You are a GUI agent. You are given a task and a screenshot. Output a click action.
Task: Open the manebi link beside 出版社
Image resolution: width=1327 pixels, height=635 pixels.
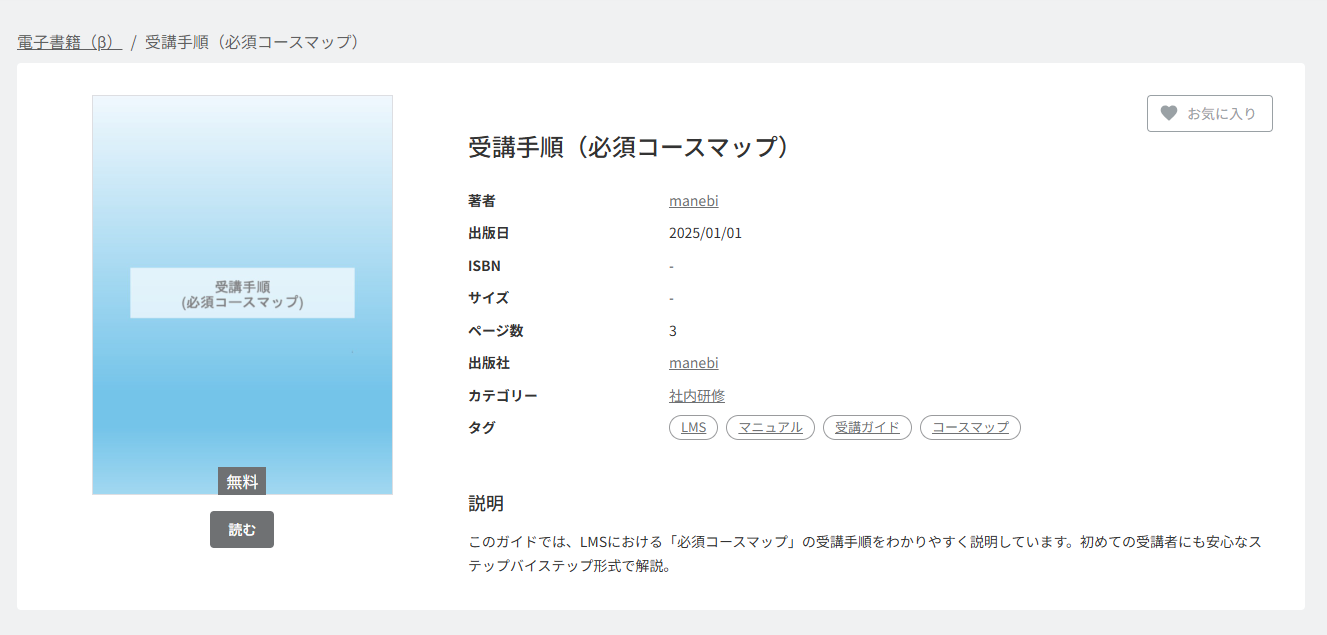tap(693, 363)
